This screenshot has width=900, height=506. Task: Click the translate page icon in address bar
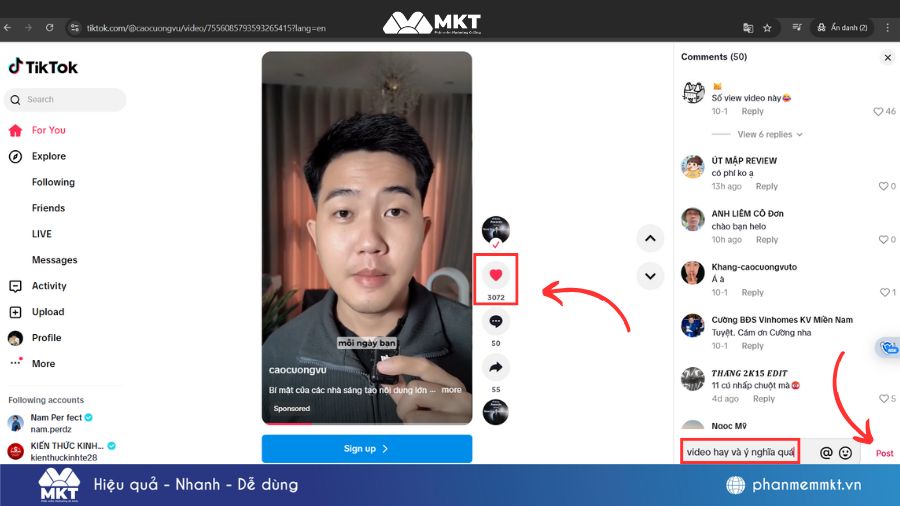click(x=748, y=28)
